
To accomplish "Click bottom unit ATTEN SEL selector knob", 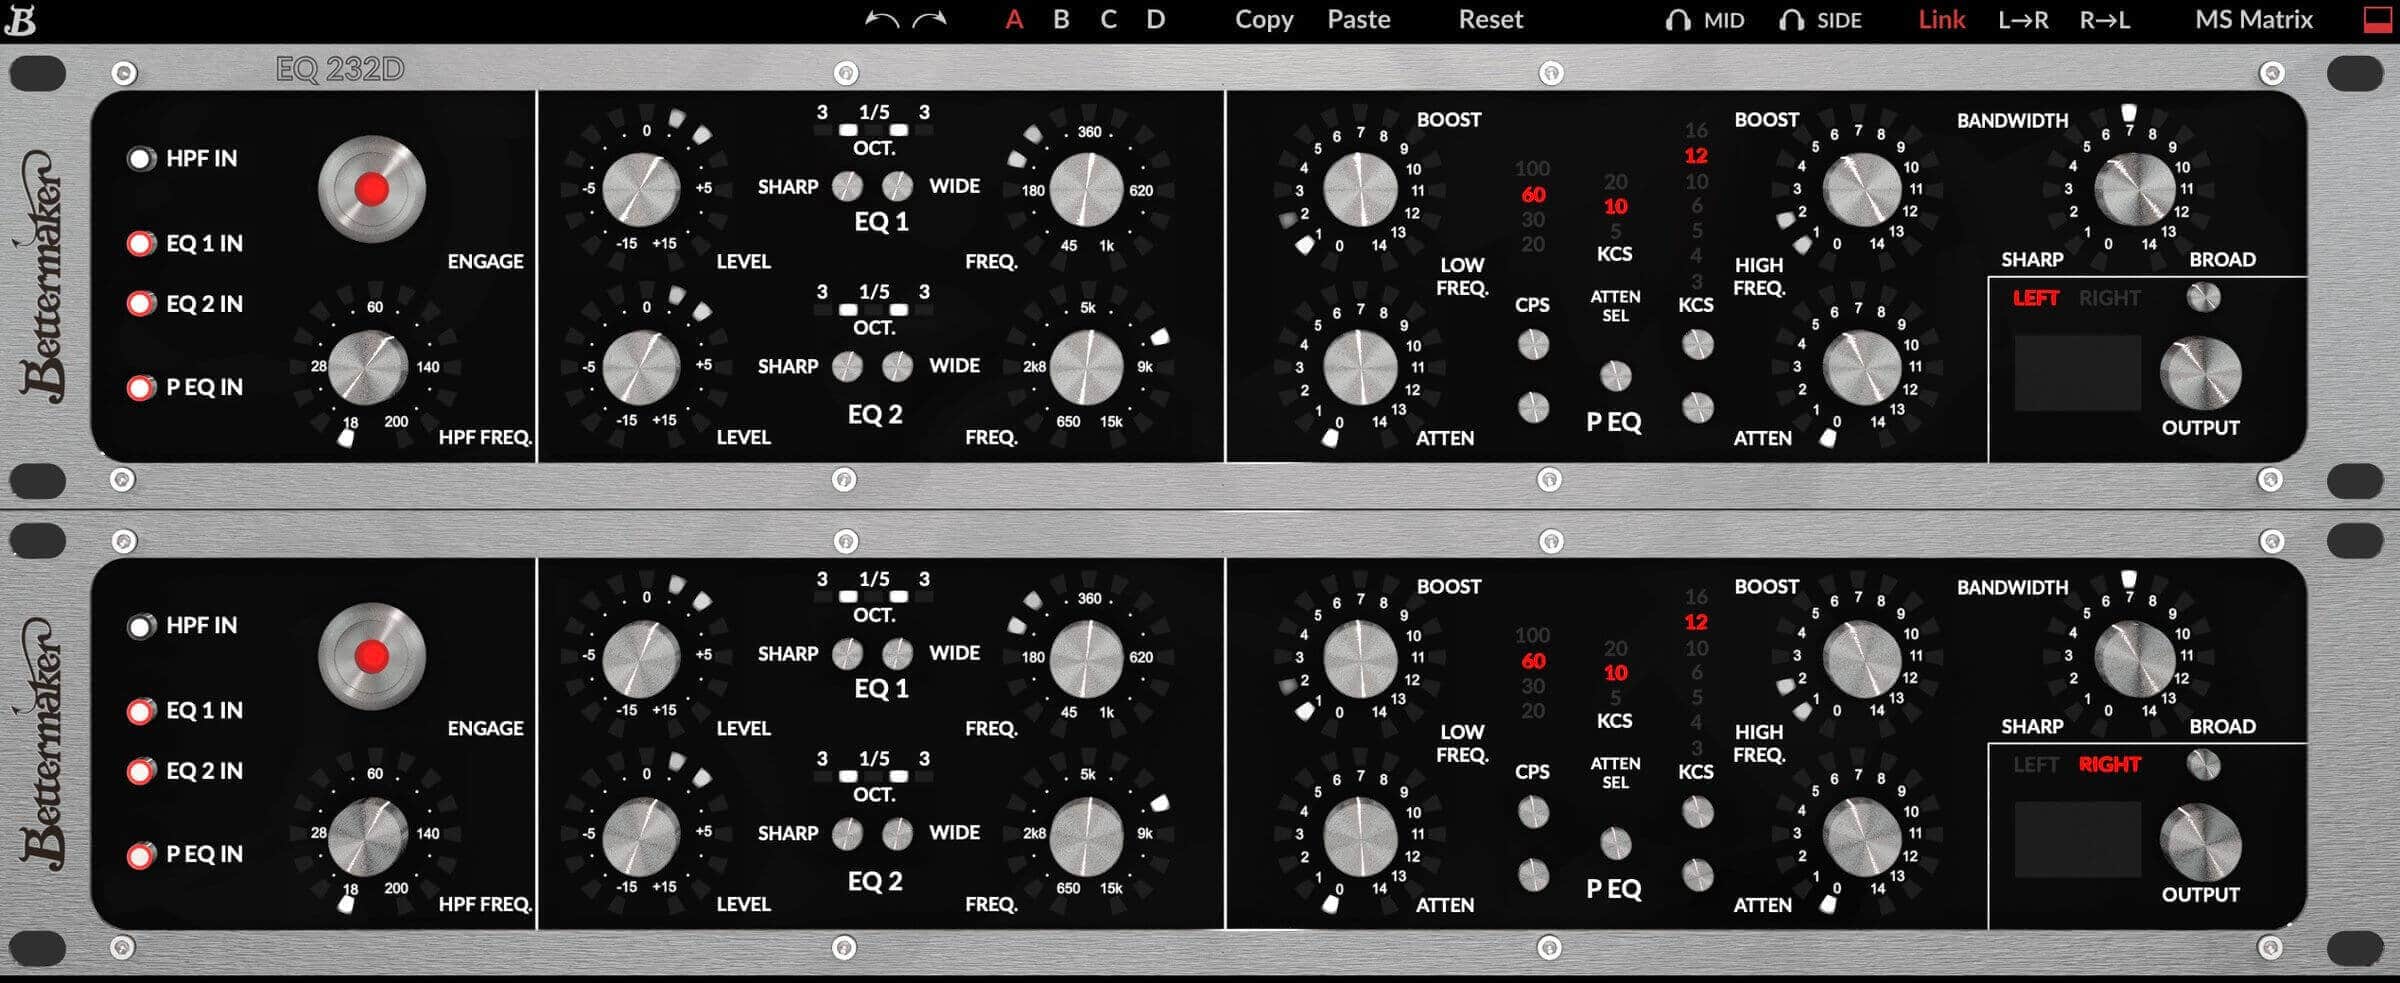I will coord(1615,843).
